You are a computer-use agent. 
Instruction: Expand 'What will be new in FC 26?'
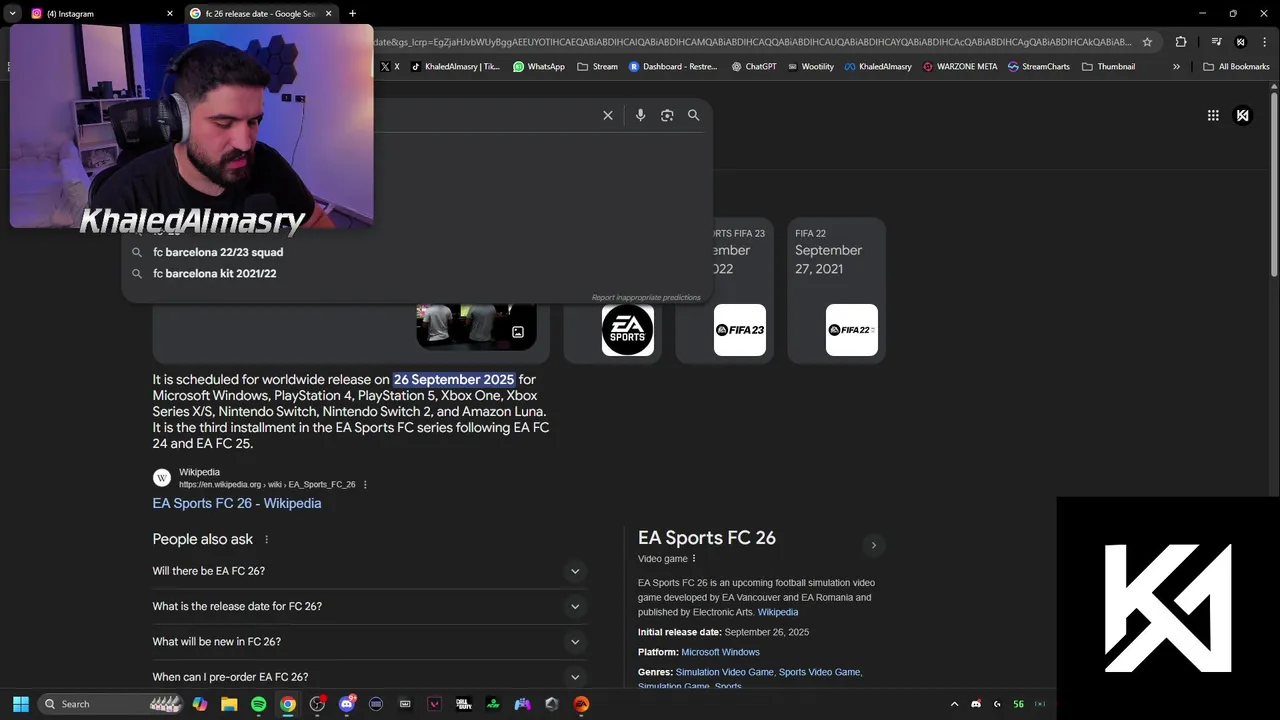click(369, 642)
